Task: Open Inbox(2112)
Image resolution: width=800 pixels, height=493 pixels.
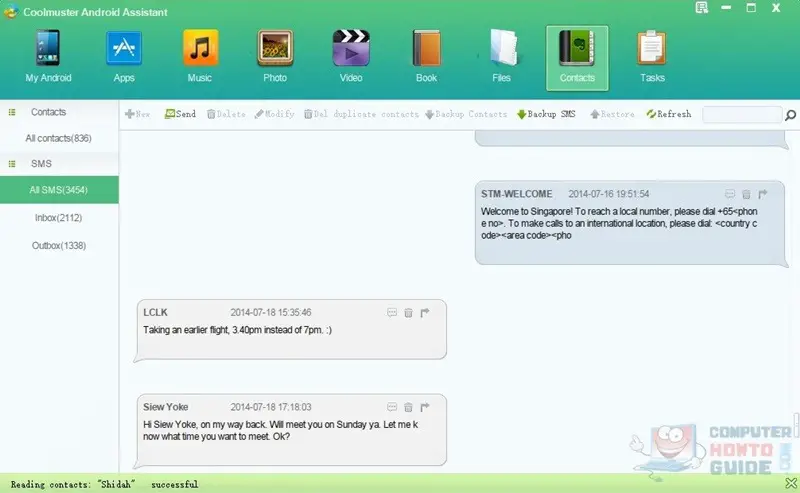Action: [59, 218]
